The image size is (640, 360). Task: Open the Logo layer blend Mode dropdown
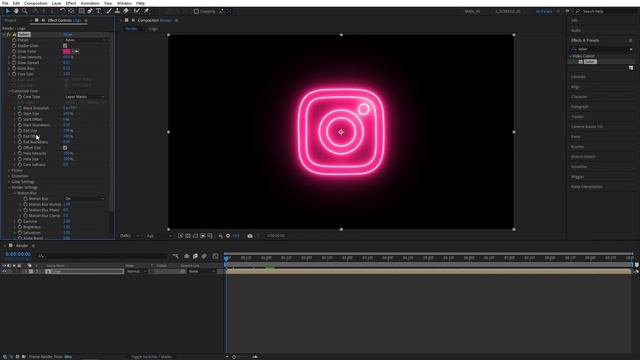tap(136, 271)
